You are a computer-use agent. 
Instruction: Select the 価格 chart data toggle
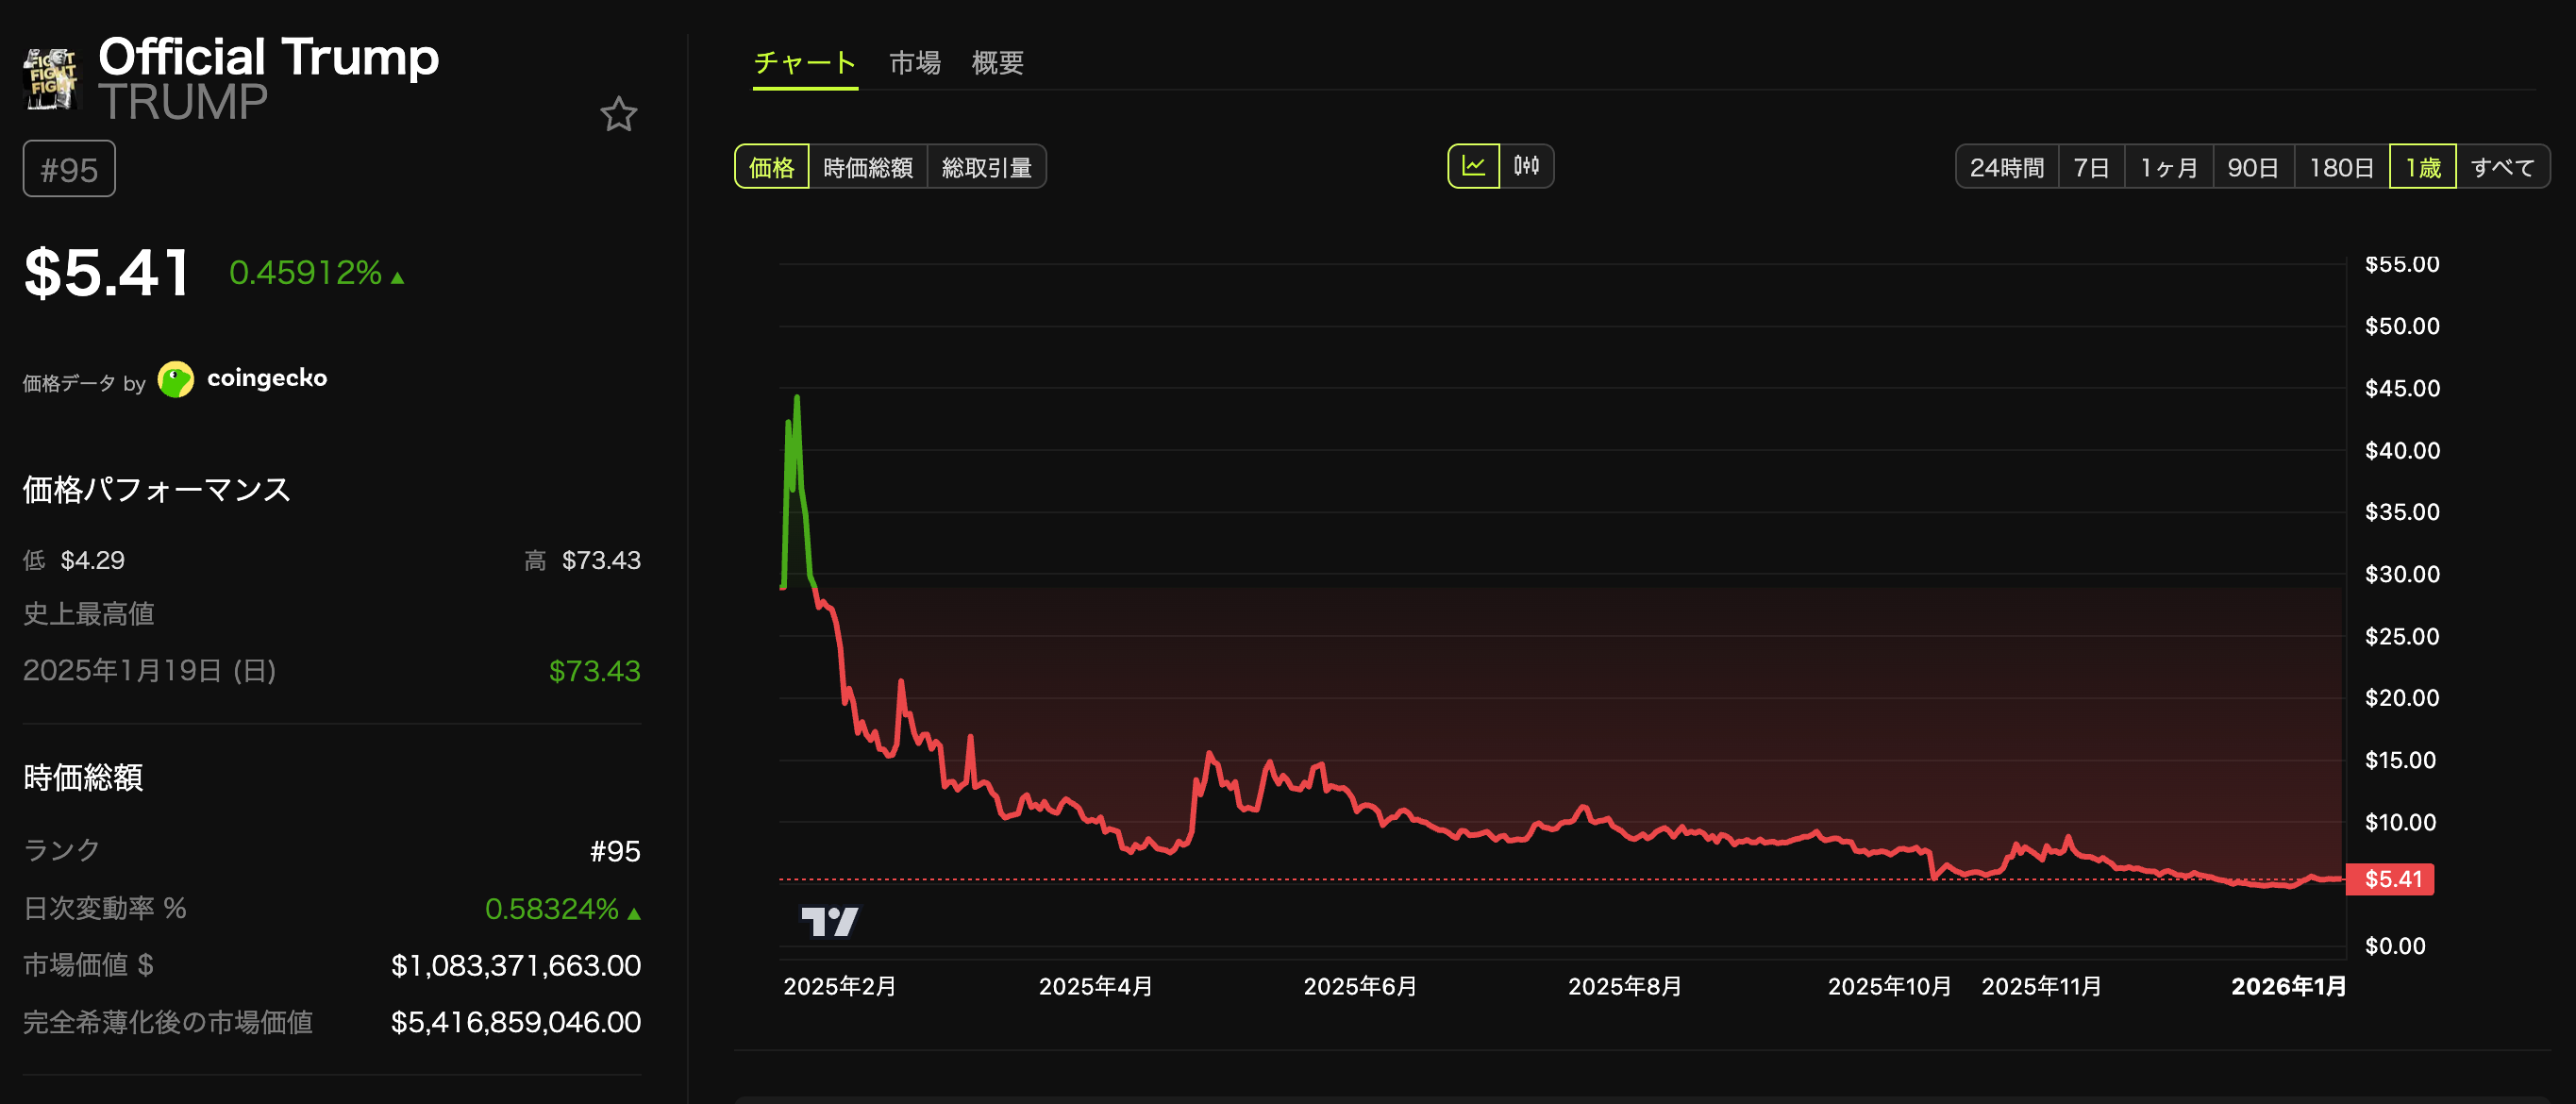click(x=771, y=167)
